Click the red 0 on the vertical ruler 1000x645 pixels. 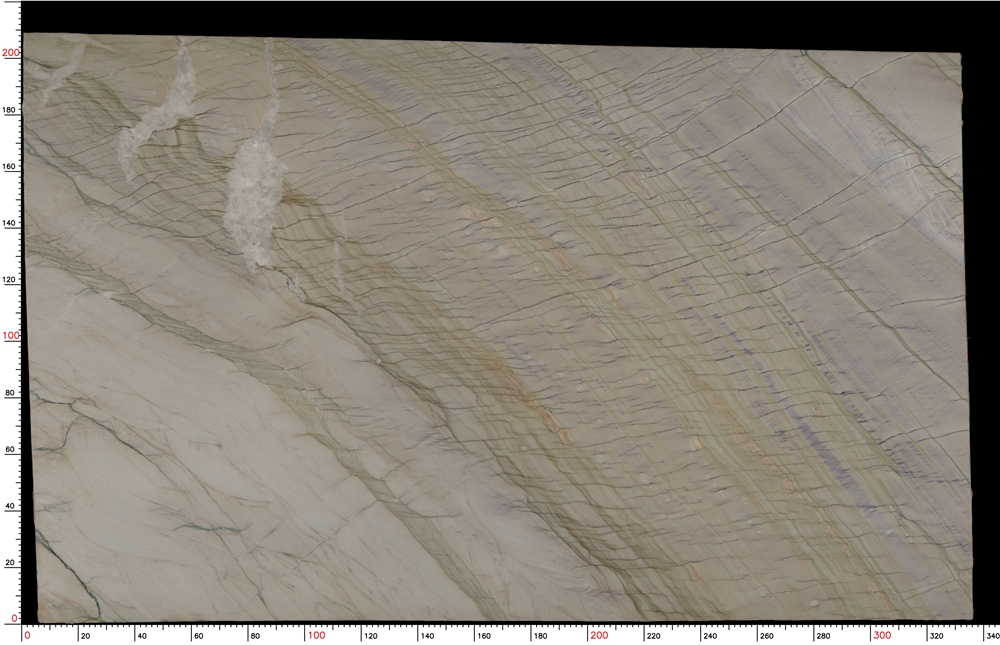click(15, 618)
